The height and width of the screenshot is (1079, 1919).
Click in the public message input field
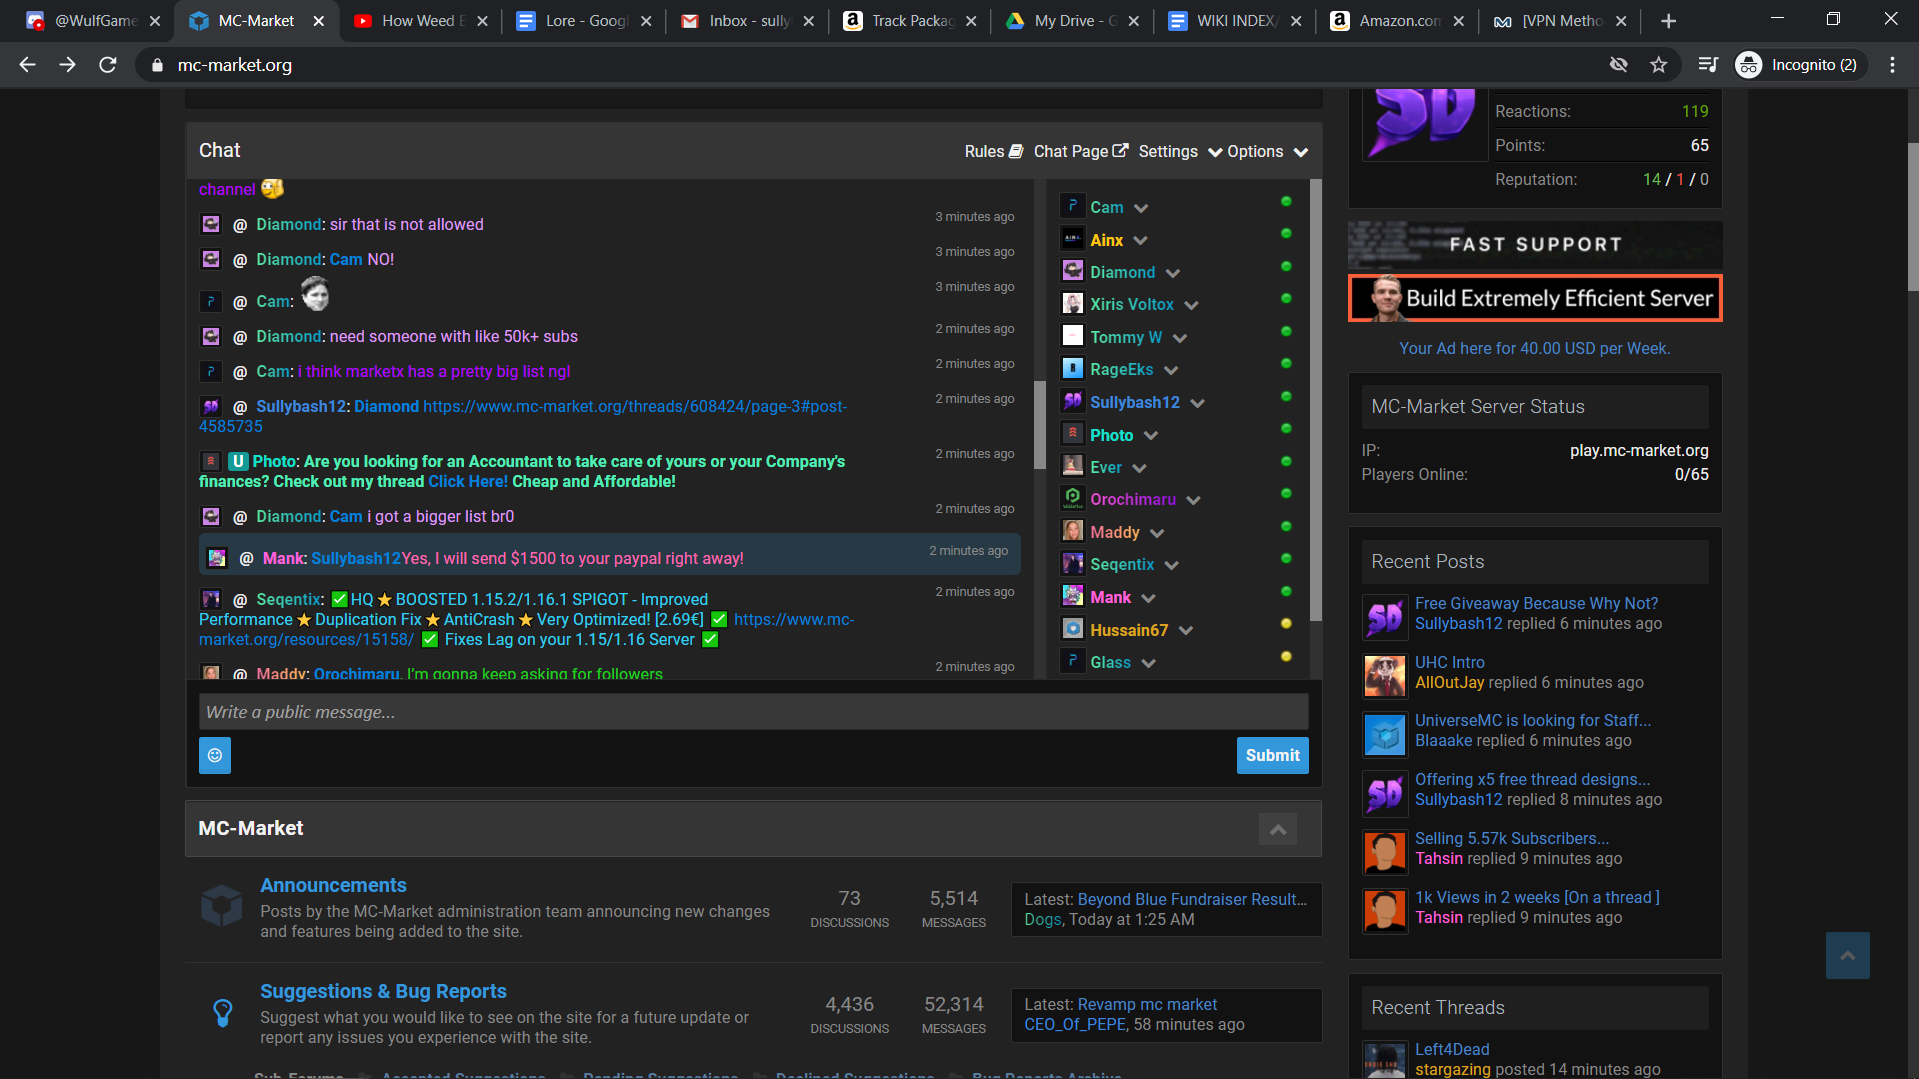[753, 712]
